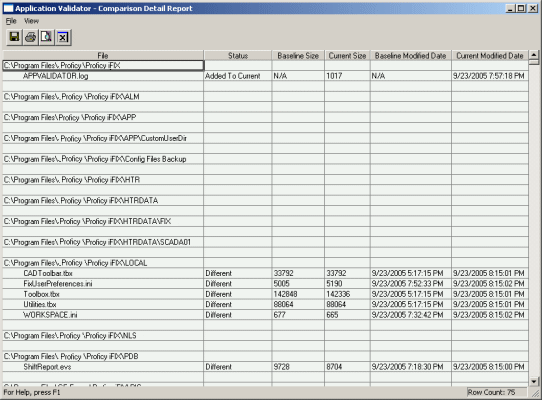Image resolution: width=542 pixels, height=400 pixels.
Task: Click baseline date 9/23/2005 7:52:33 PM
Action: 411,283
